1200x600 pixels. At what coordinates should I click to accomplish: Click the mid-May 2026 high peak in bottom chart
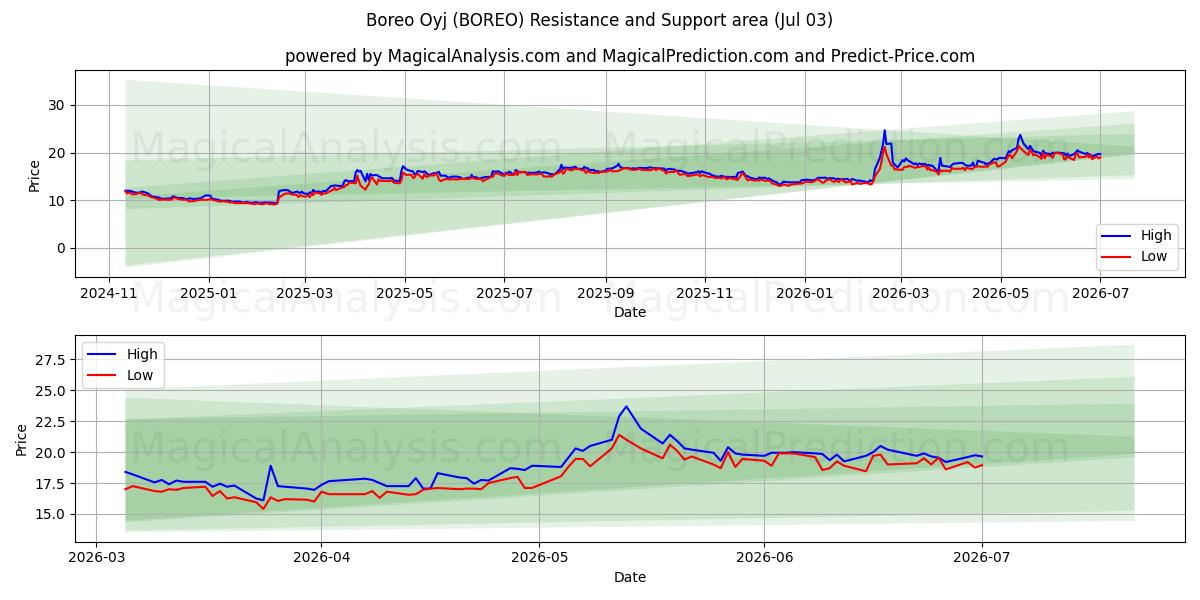click(x=626, y=406)
